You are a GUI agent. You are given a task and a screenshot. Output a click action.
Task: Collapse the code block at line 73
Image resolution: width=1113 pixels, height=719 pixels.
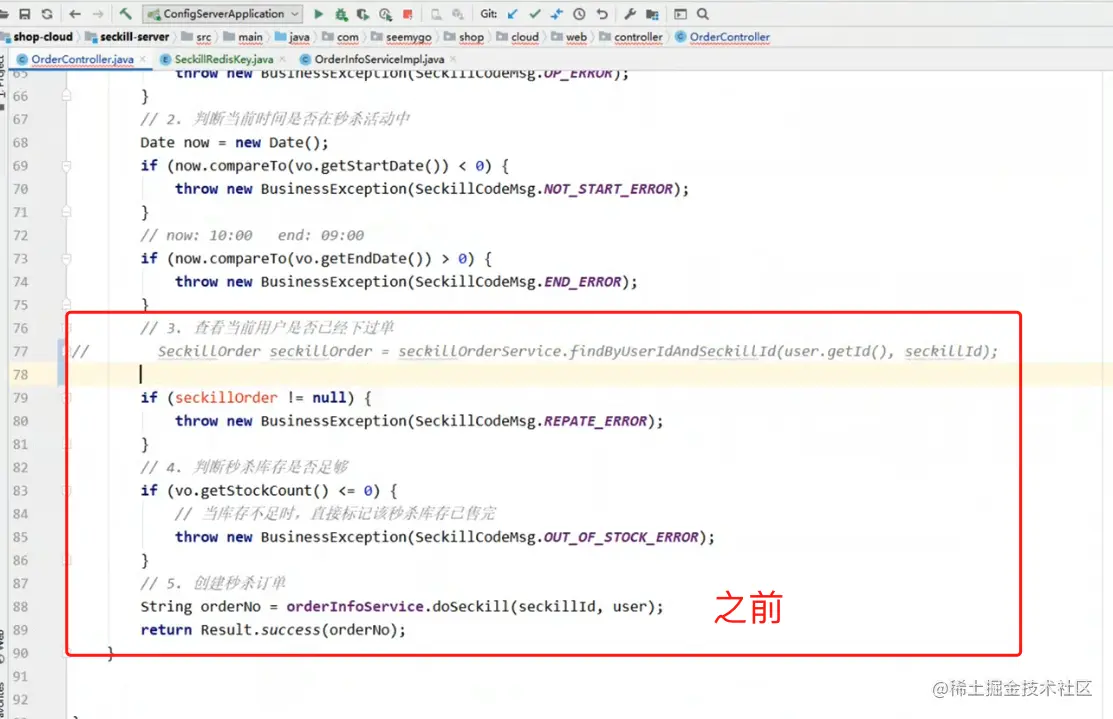[x=66, y=259]
